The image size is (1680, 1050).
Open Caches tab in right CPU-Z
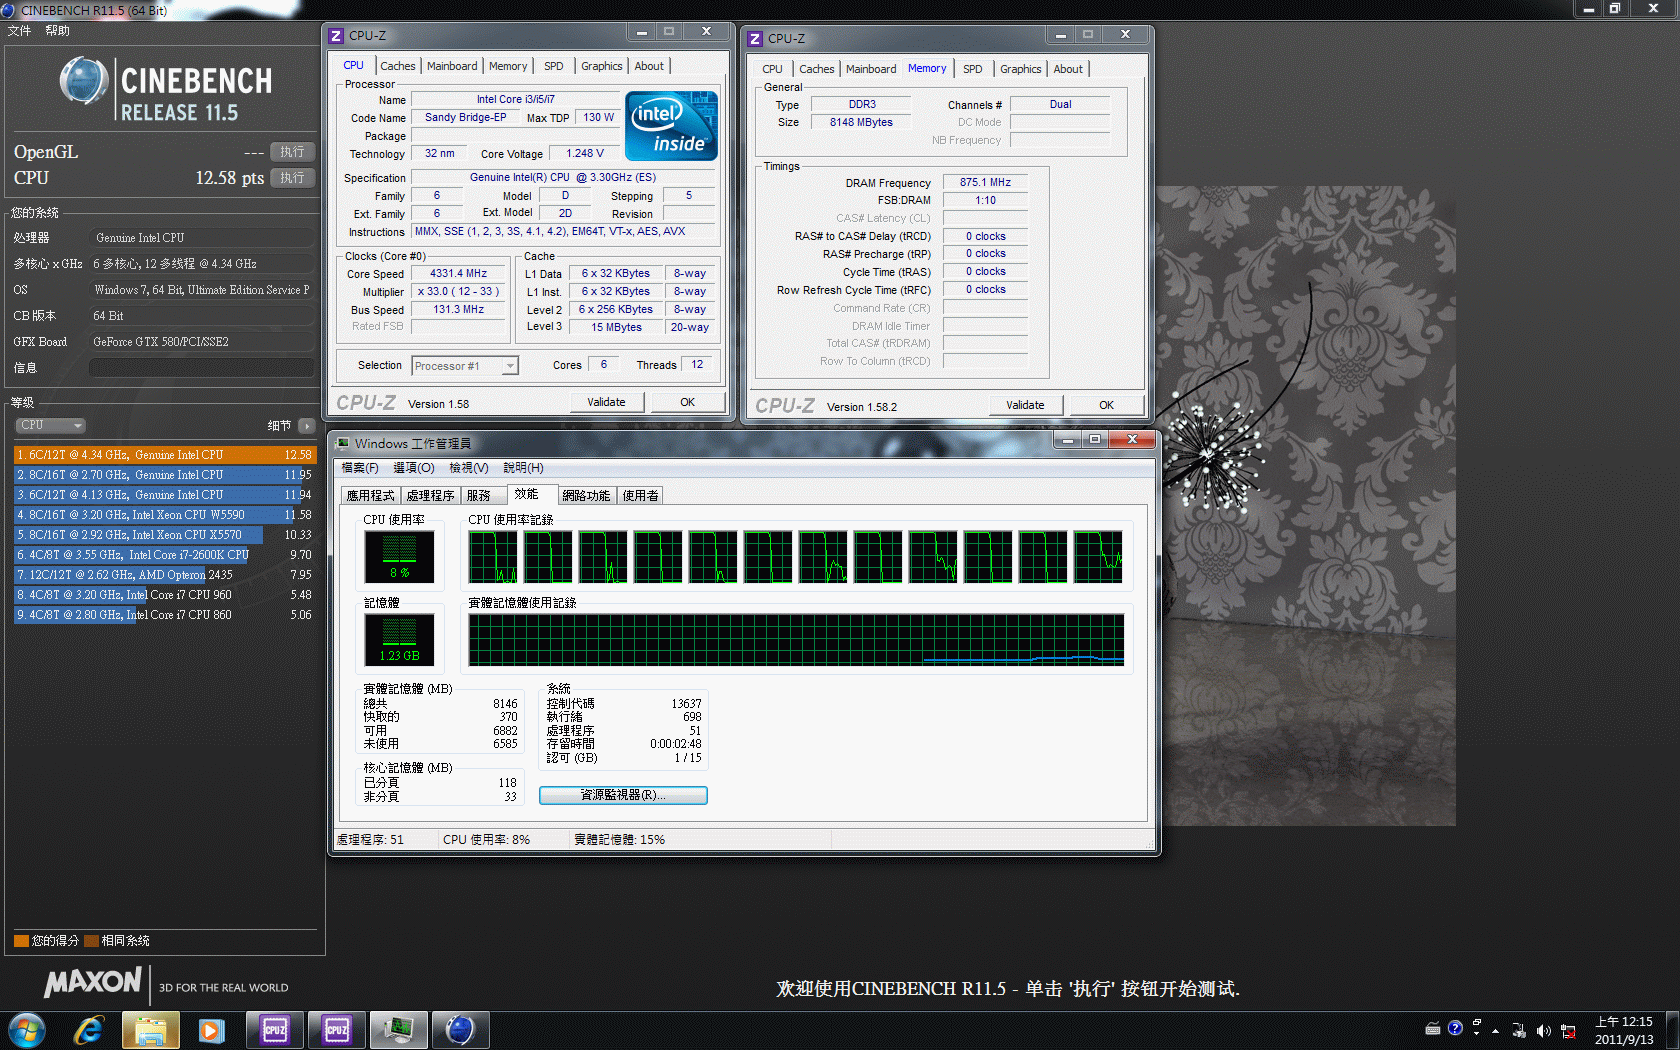(x=816, y=69)
